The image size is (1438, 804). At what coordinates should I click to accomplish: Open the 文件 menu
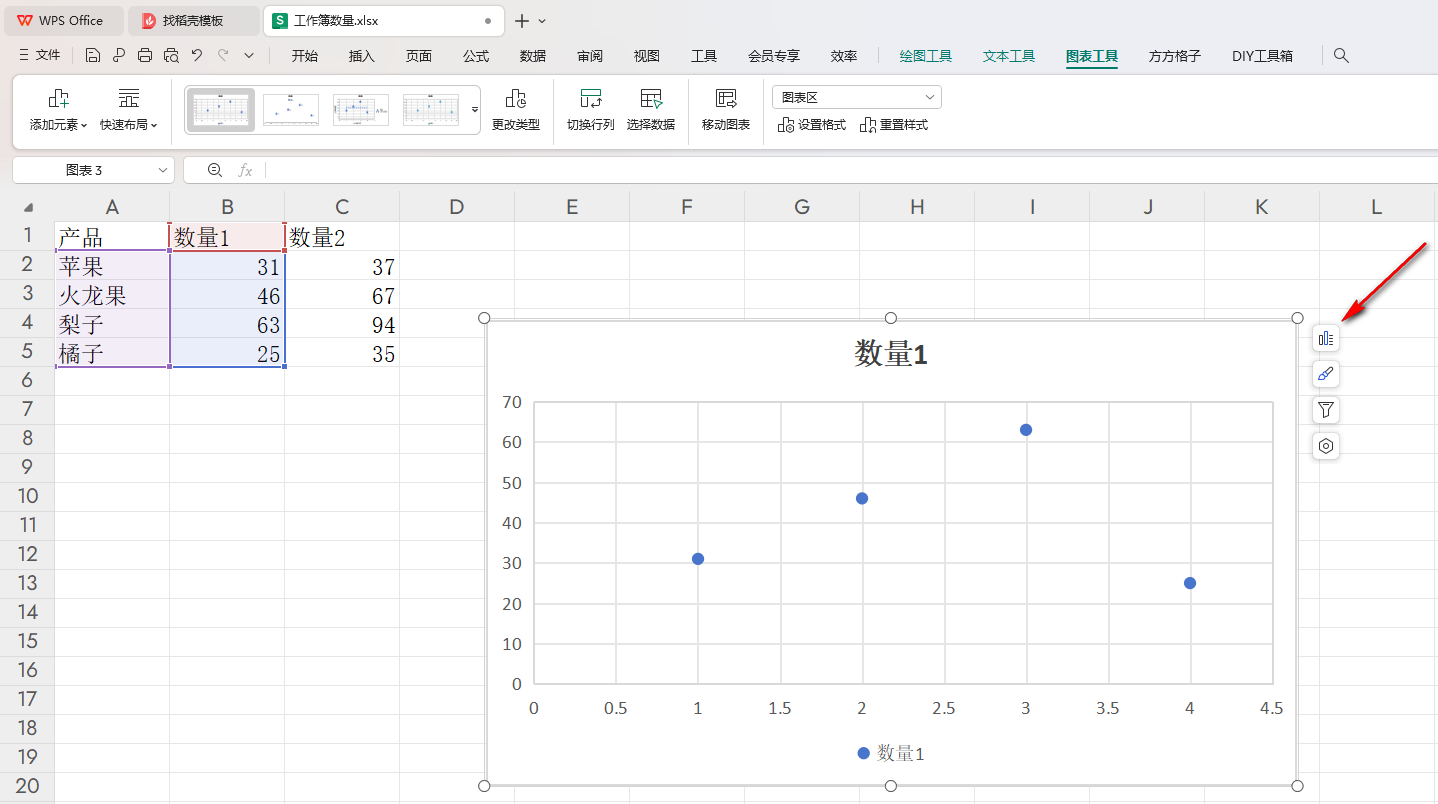click(40, 56)
